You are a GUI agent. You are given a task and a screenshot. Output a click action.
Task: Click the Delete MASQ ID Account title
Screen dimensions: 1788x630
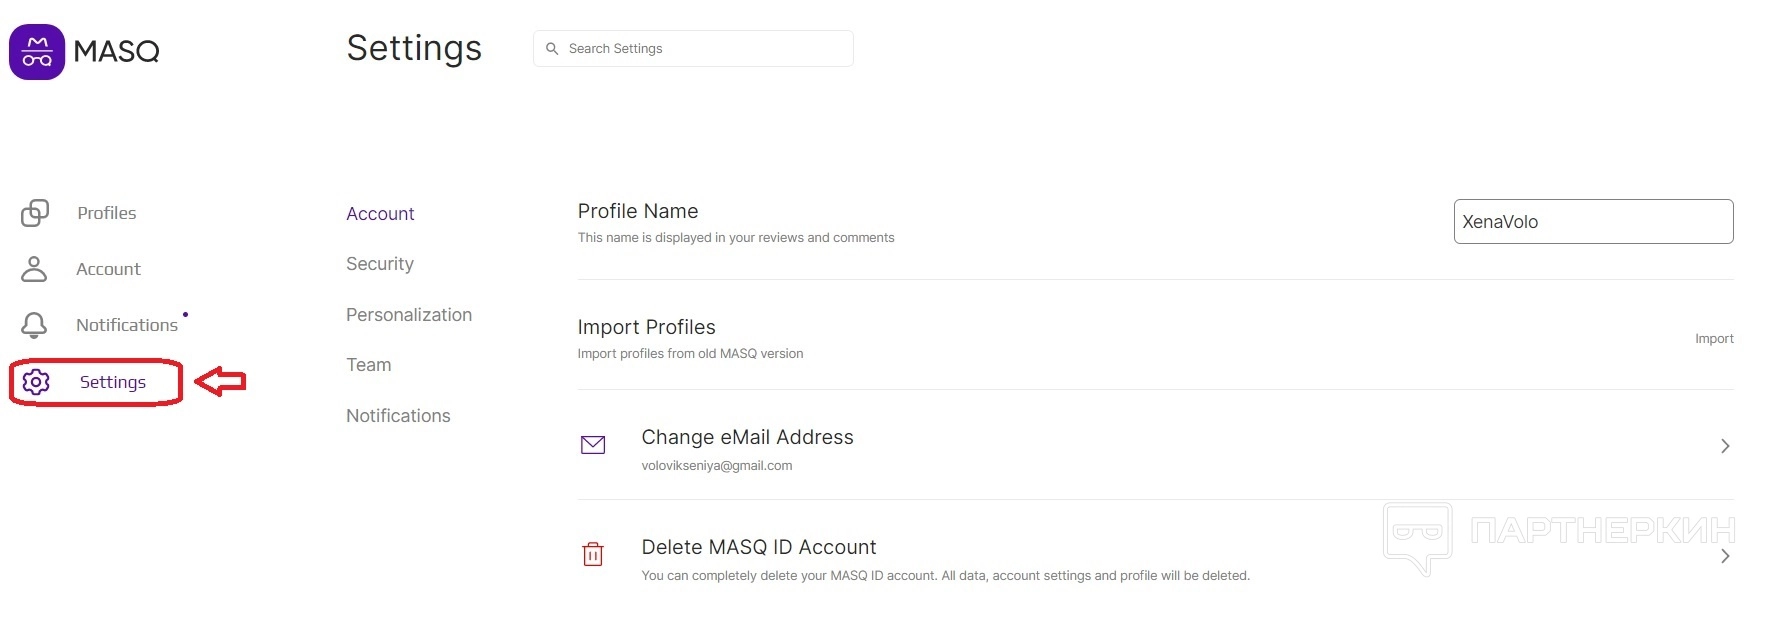(758, 547)
